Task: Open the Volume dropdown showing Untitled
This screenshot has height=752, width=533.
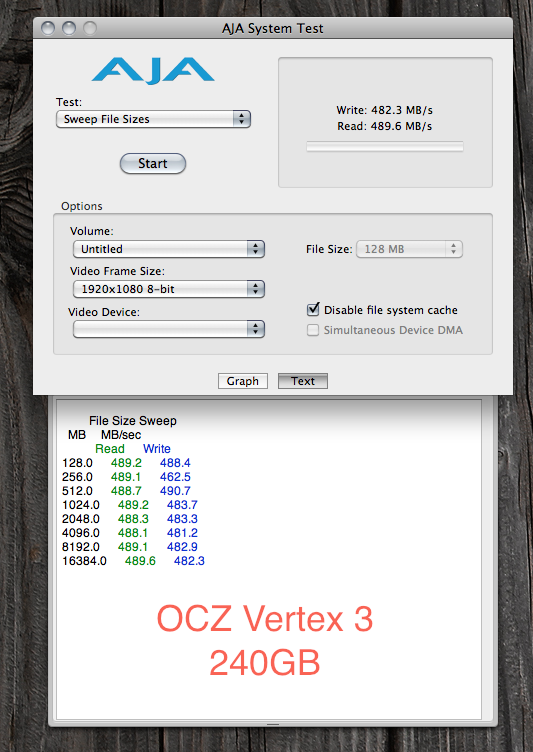Action: [168, 249]
